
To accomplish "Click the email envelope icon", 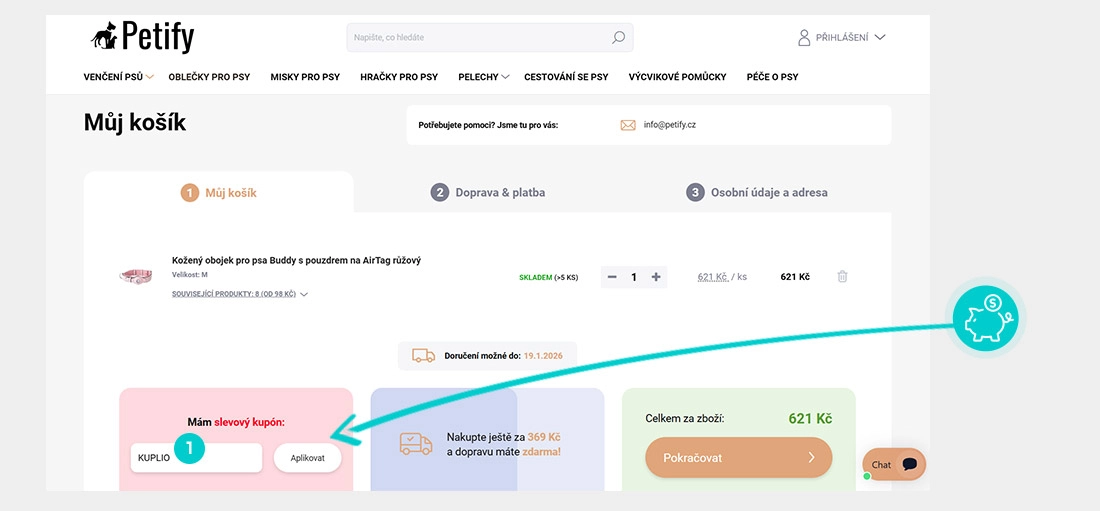I will 628,125.
